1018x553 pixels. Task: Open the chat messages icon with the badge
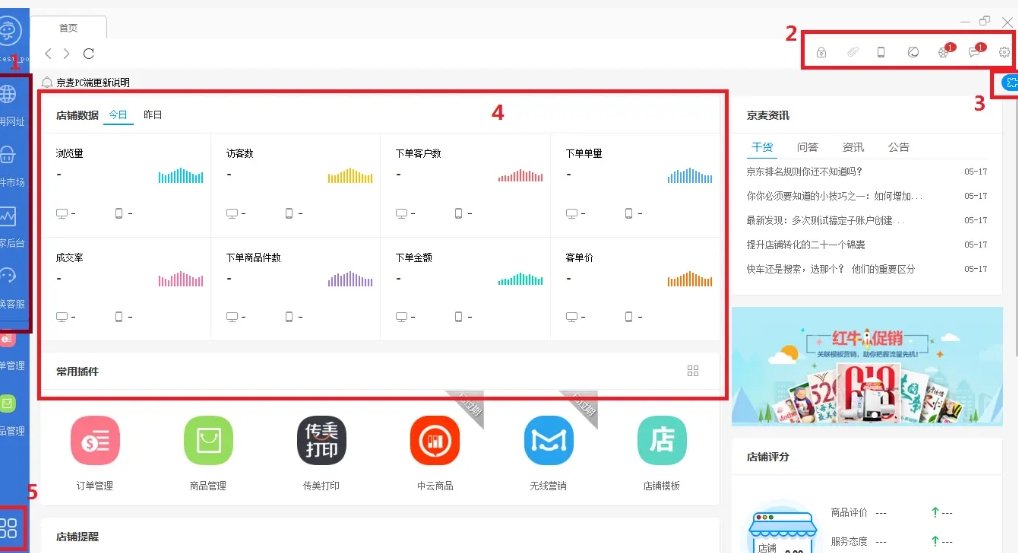tap(975, 52)
